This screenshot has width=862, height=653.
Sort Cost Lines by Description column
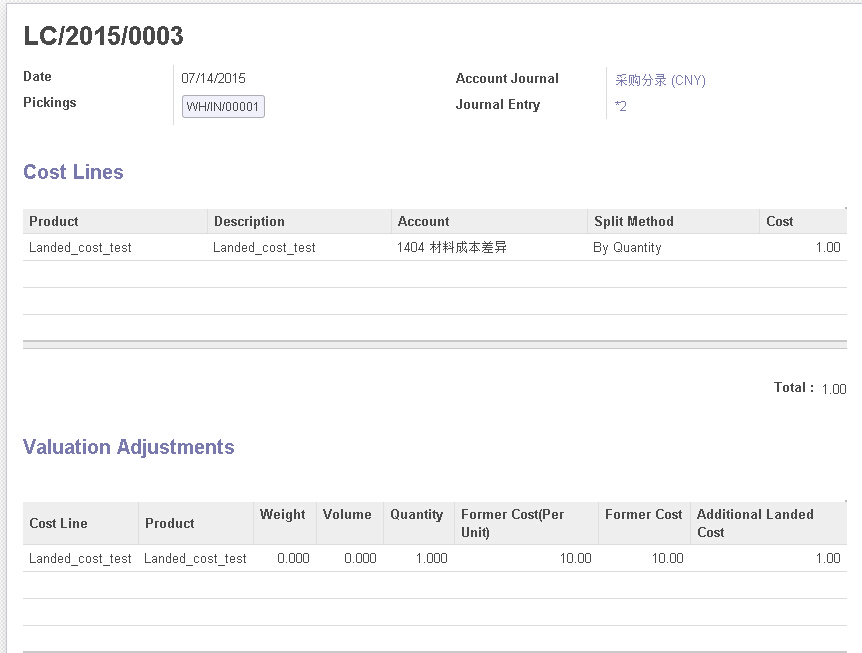[249, 221]
